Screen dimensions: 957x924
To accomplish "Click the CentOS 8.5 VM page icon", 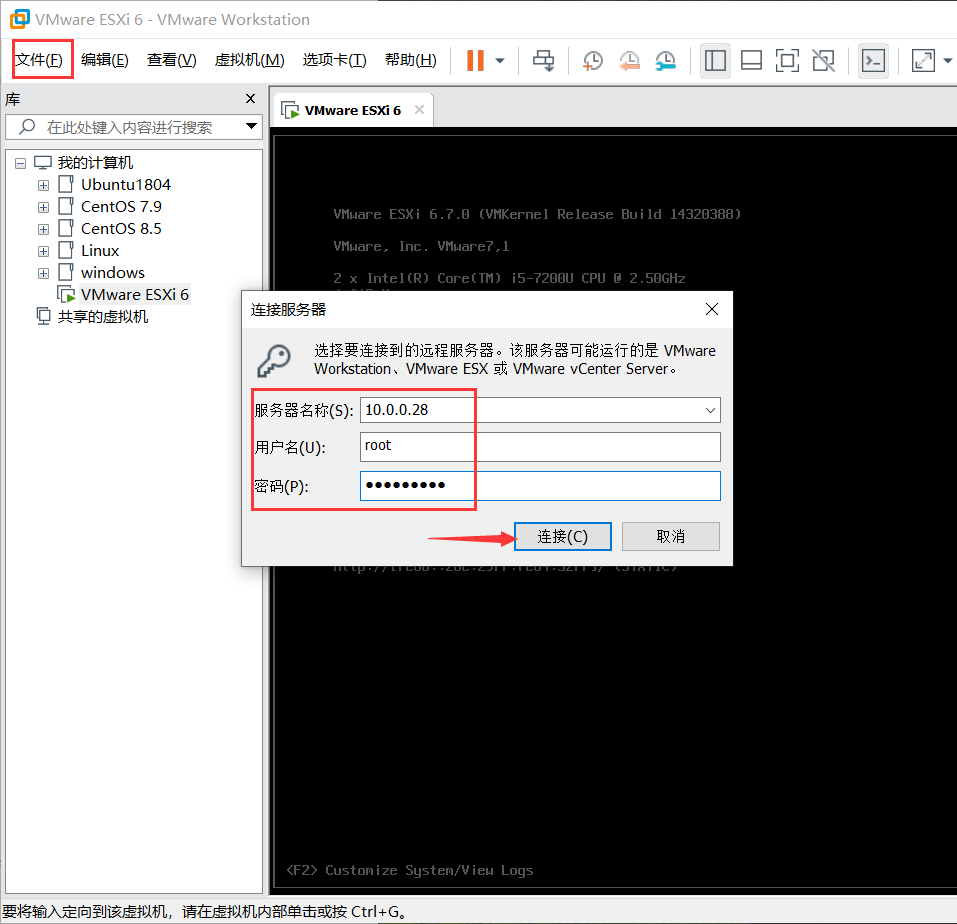I will [66, 228].
